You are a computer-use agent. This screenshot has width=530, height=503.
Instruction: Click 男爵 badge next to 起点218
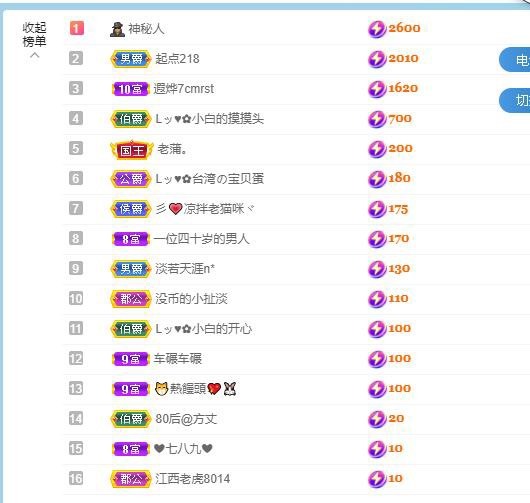(131, 59)
